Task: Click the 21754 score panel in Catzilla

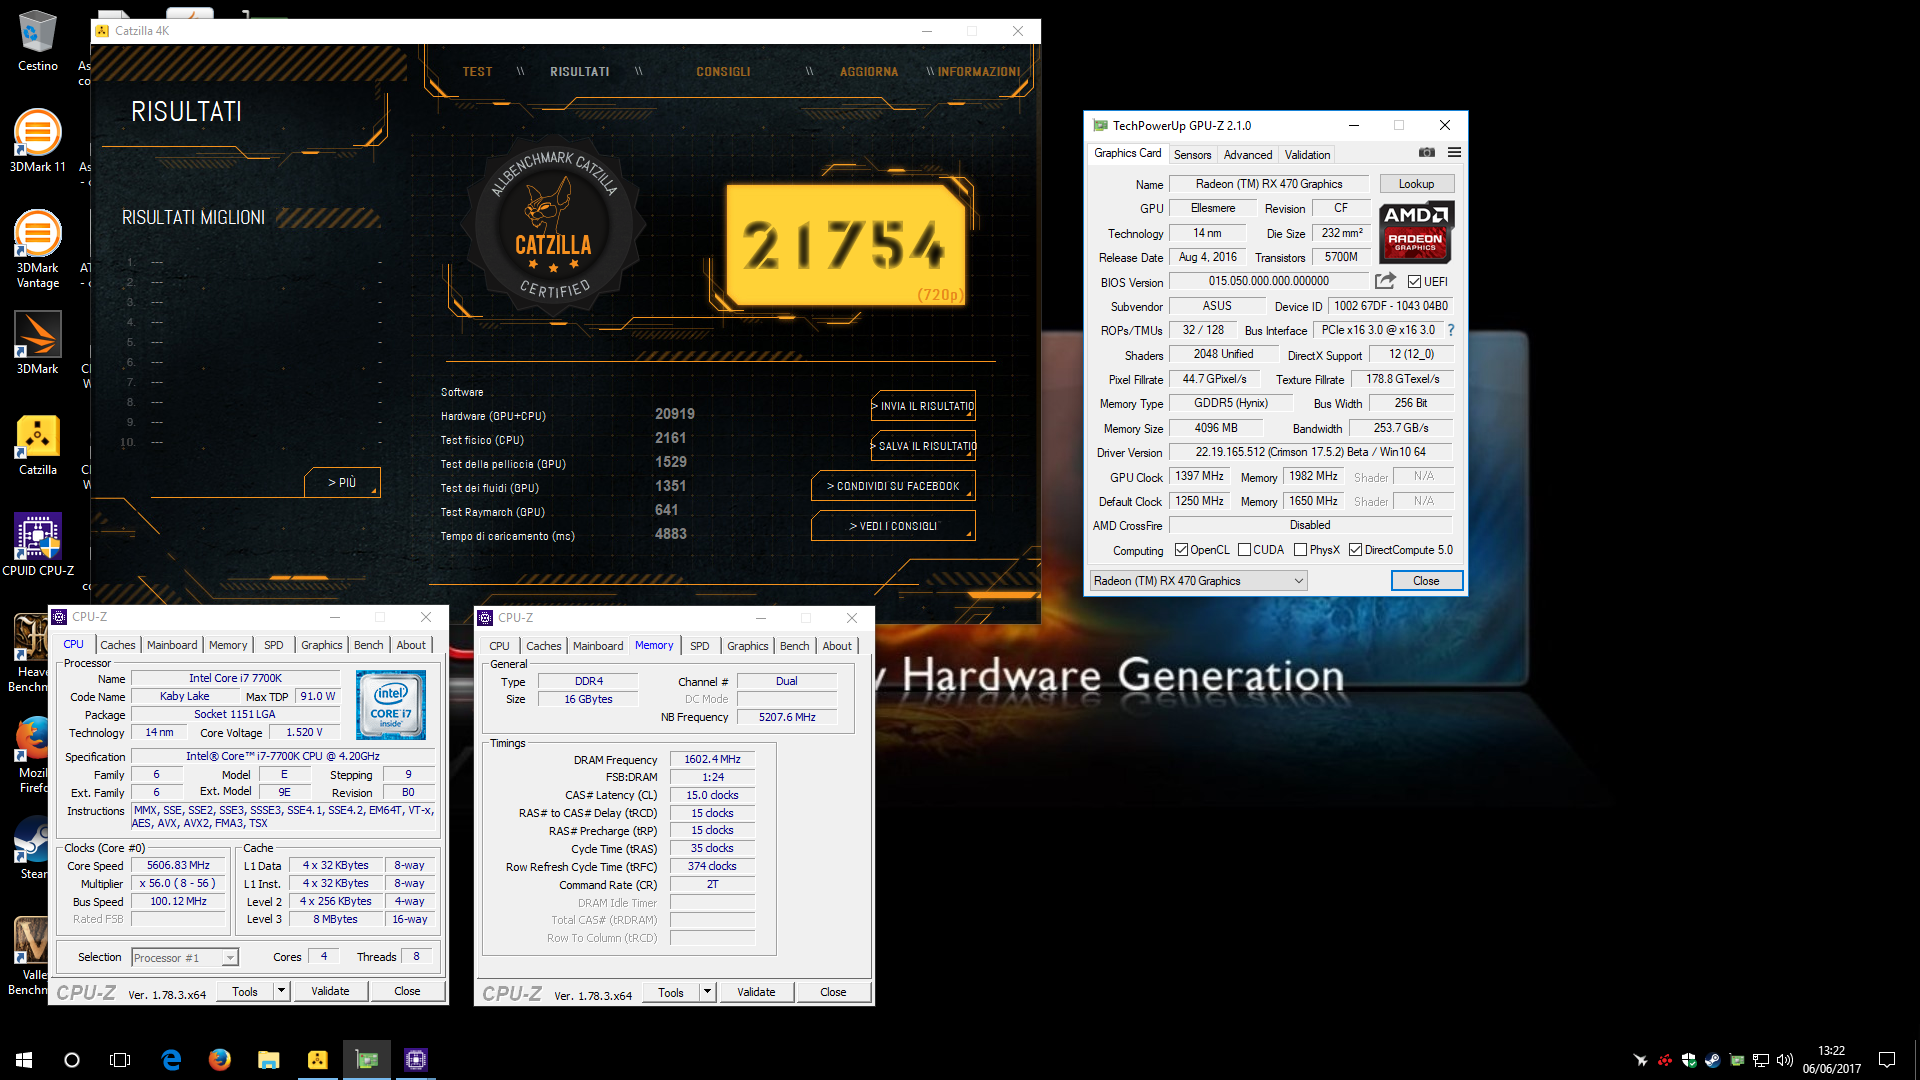Action: [845, 245]
